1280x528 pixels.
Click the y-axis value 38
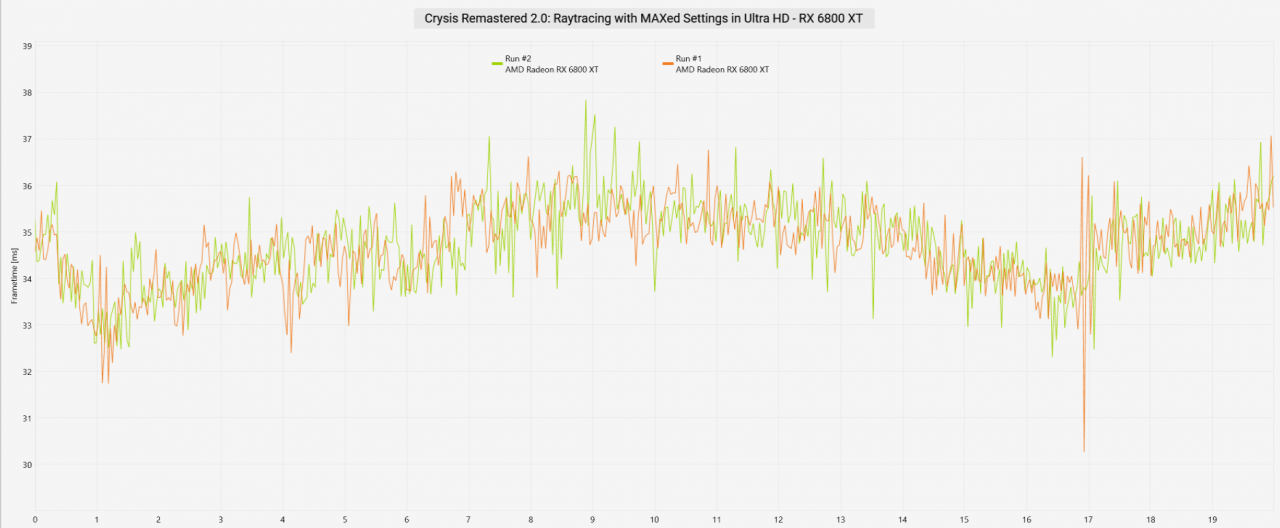[x=27, y=93]
